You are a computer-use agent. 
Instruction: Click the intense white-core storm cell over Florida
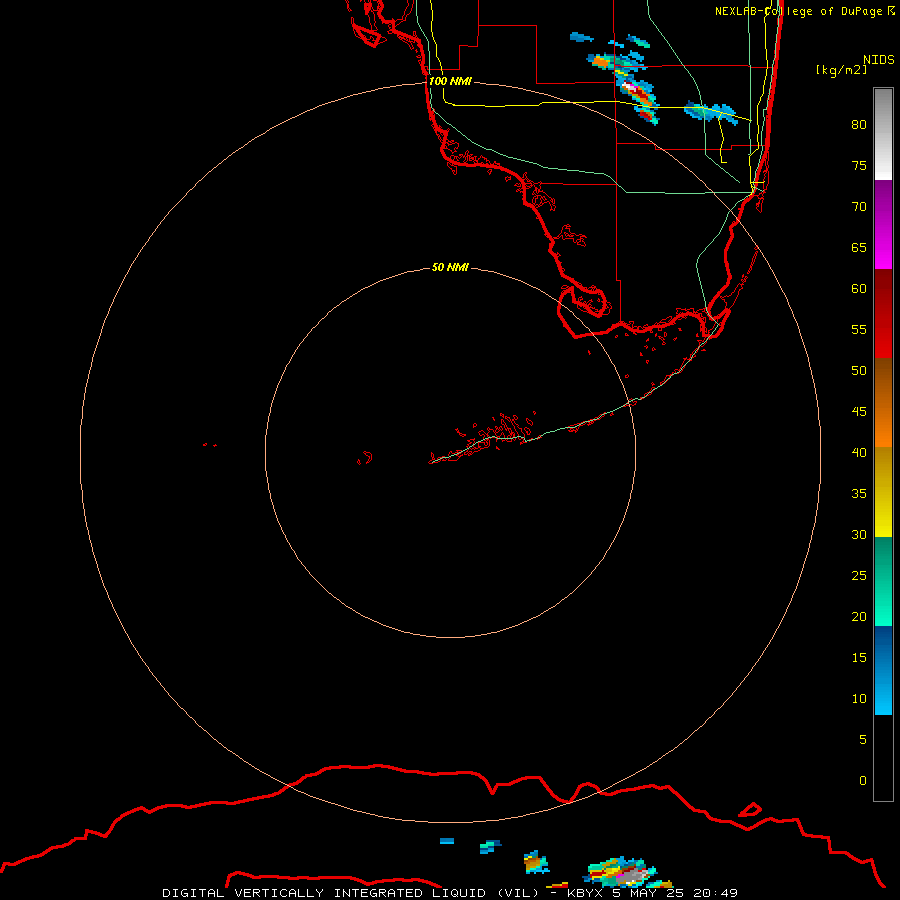(x=638, y=98)
